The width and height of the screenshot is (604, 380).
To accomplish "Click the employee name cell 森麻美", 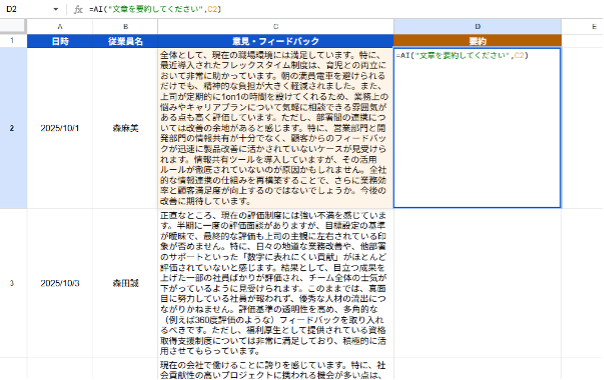I will coord(125,128).
